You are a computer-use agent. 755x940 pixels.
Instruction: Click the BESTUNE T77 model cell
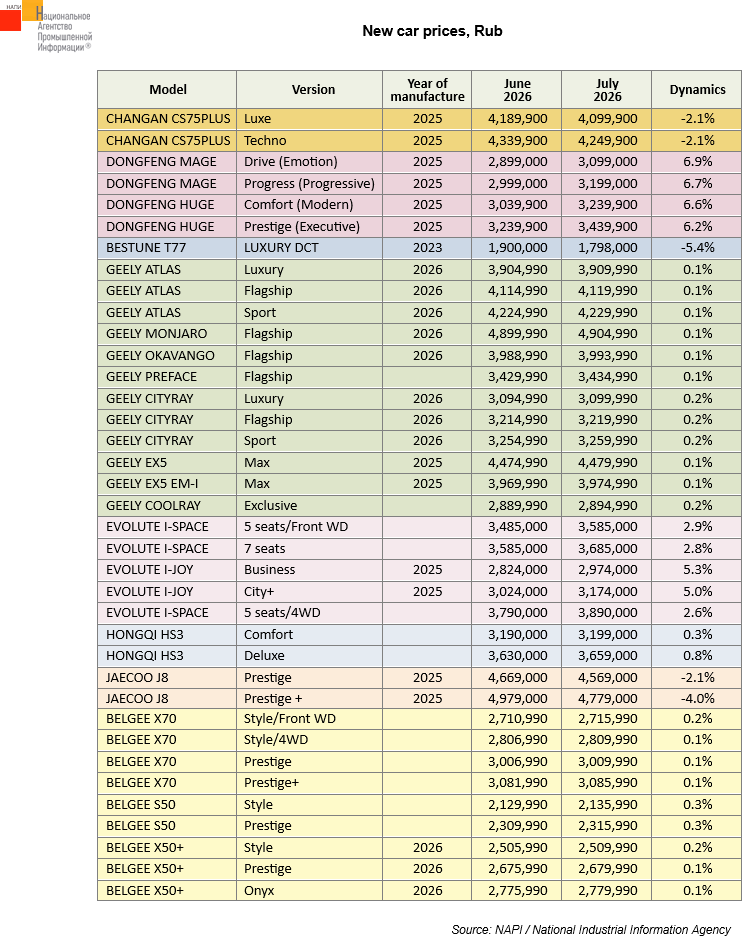tap(167, 248)
